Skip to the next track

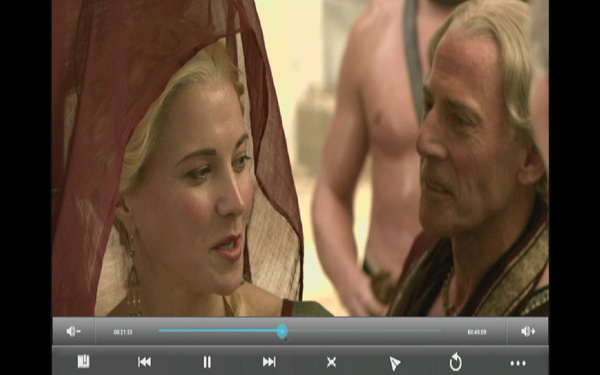pyautogui.click(x=269, y=362)
